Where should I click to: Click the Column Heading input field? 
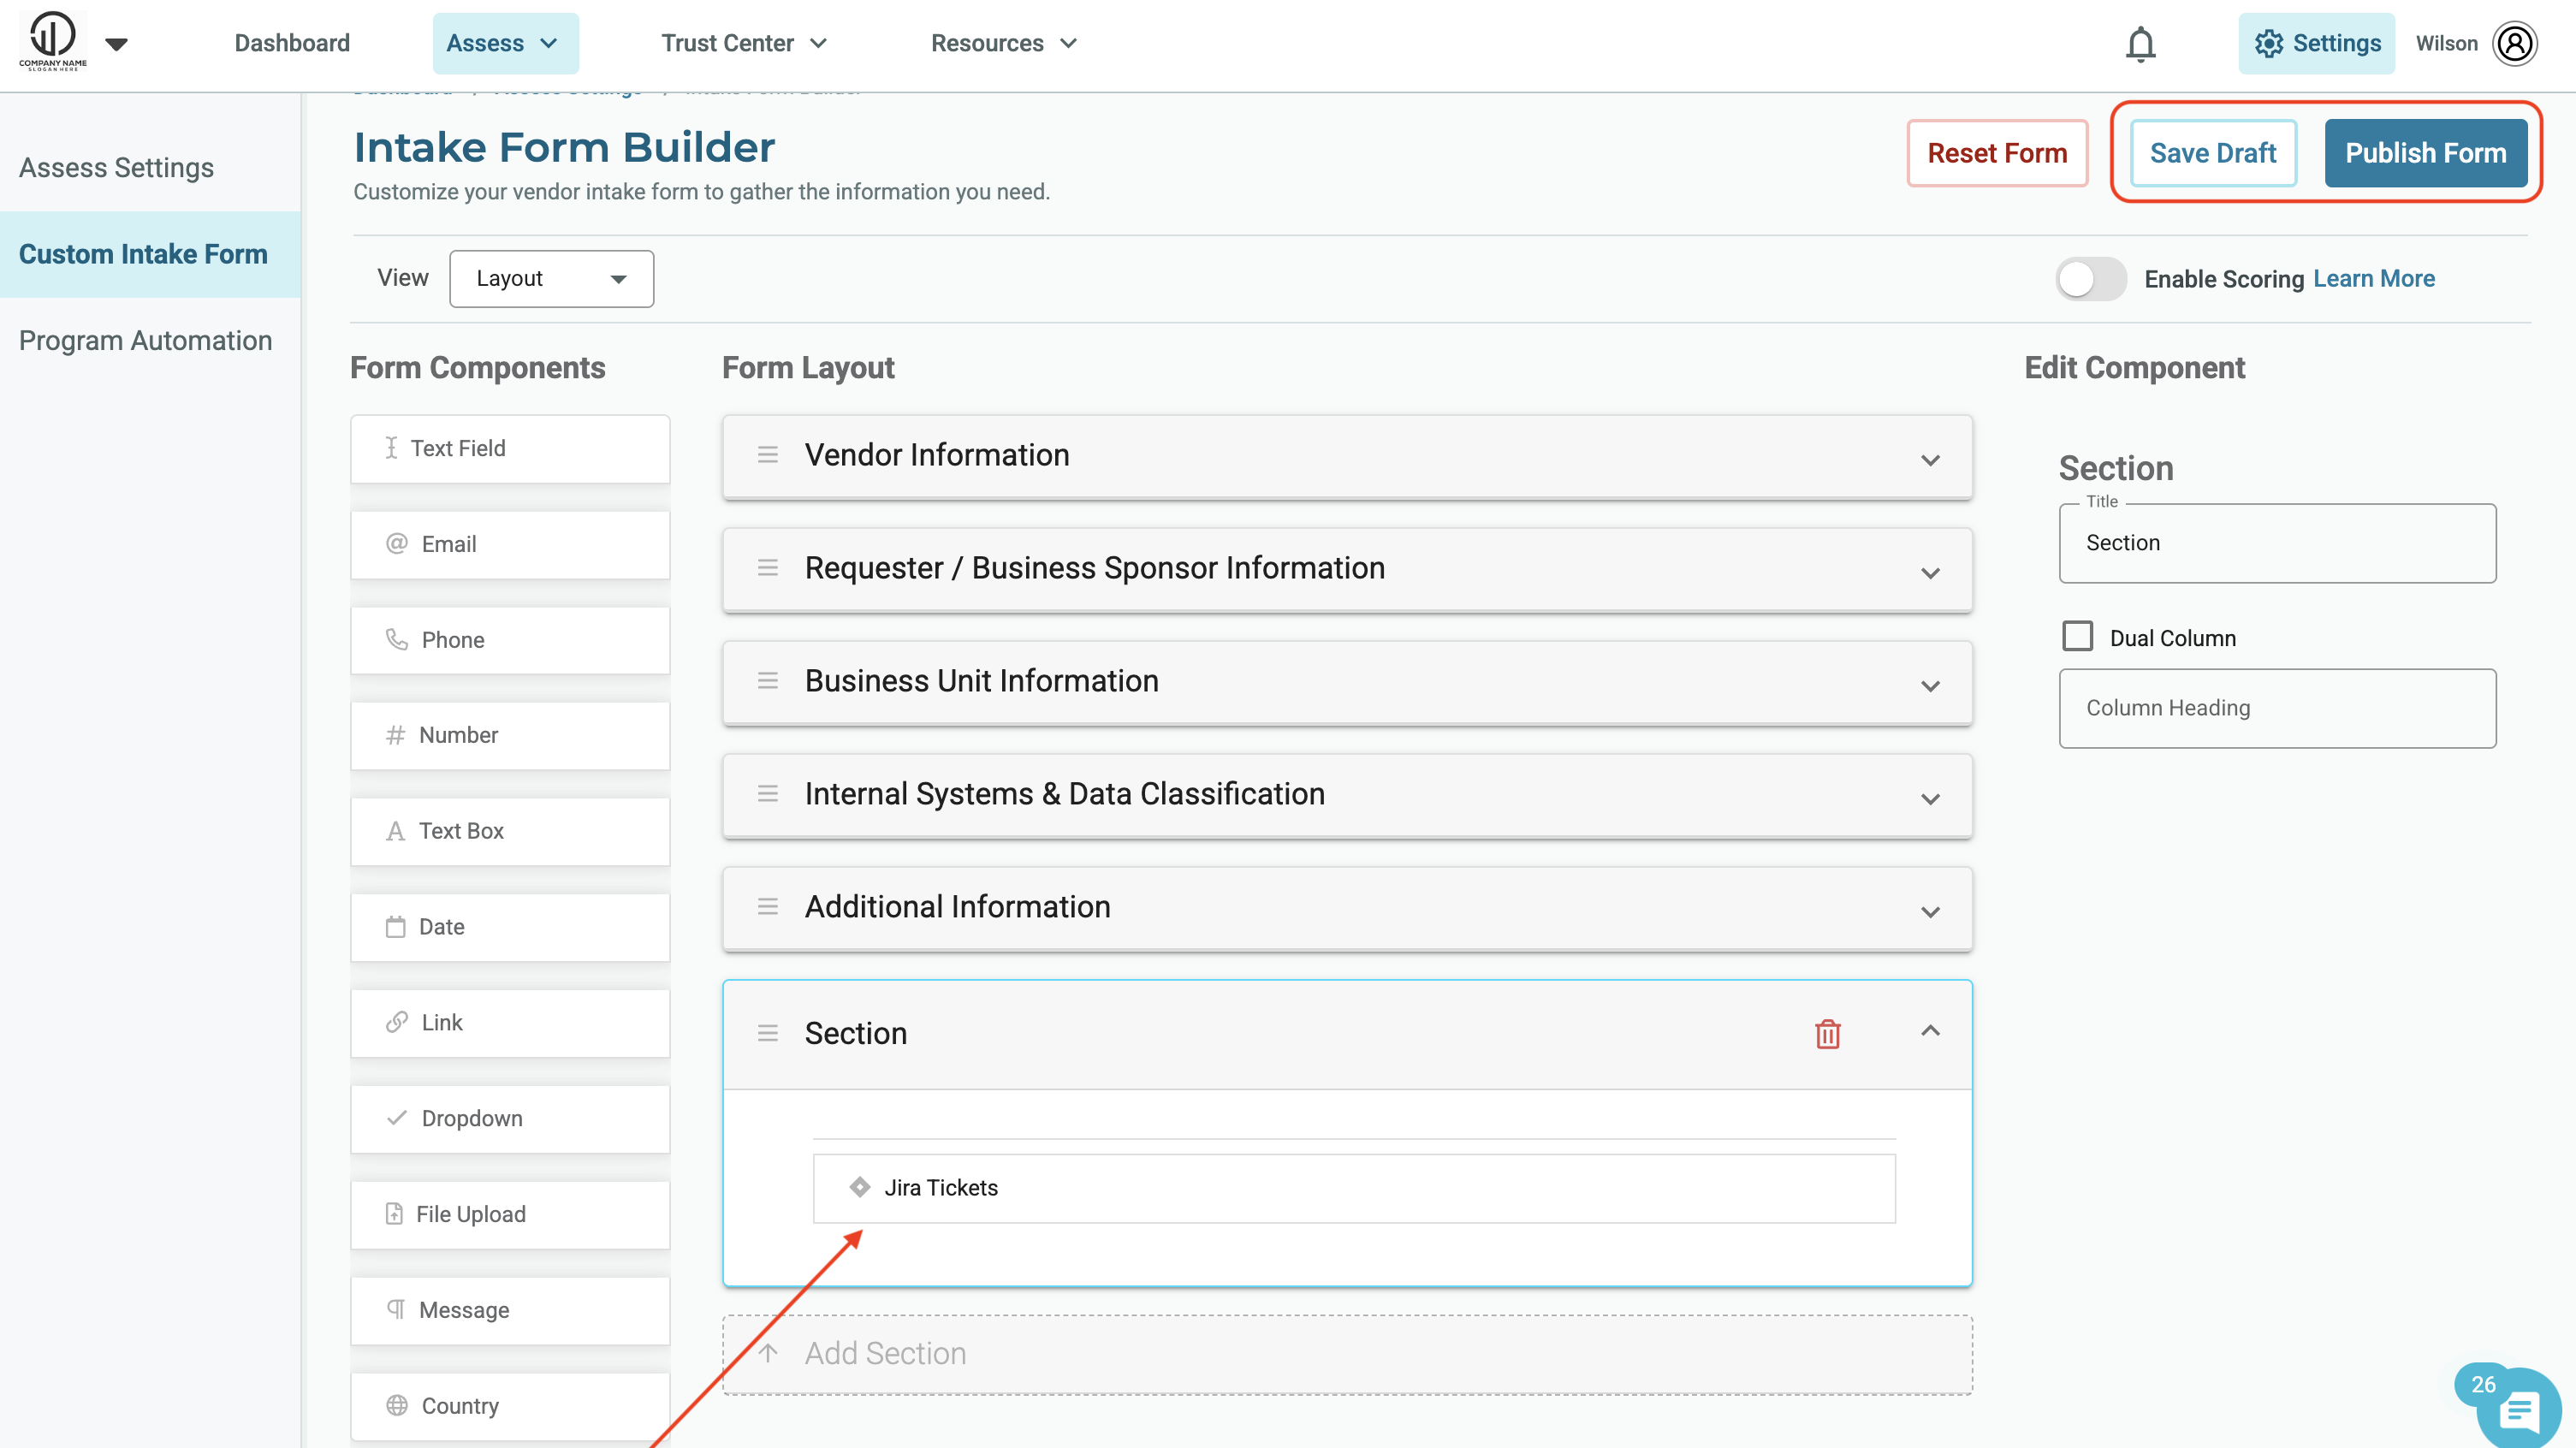point(2276,708)
